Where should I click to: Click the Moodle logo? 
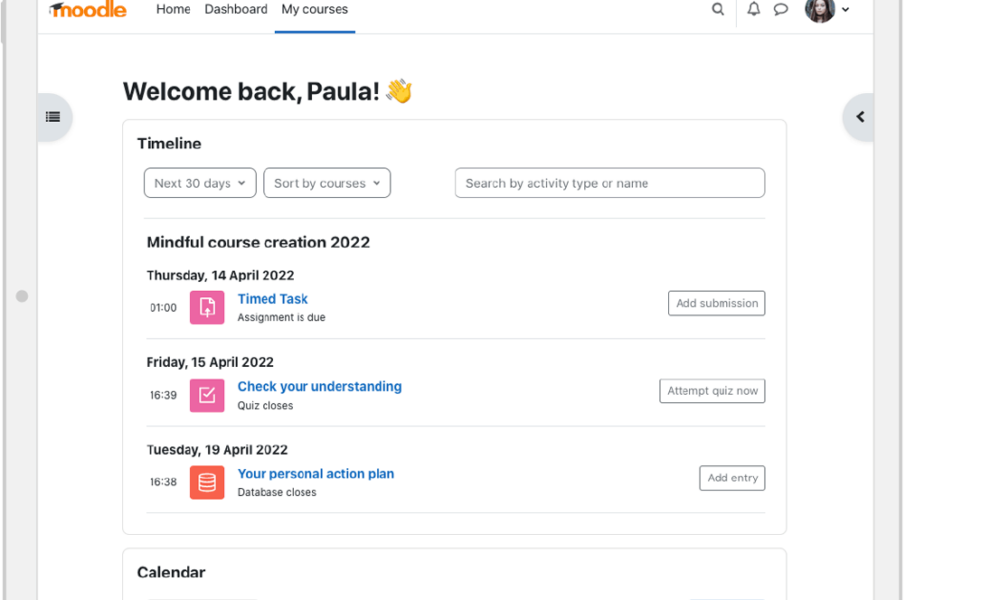pyautogui.click(x=87, y=10)
